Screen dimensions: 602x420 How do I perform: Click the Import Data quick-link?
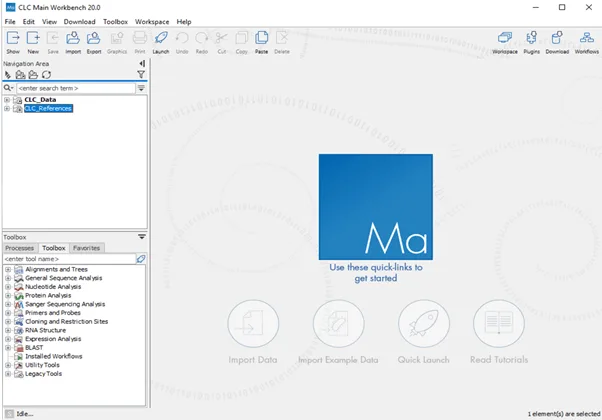[253, 332]
